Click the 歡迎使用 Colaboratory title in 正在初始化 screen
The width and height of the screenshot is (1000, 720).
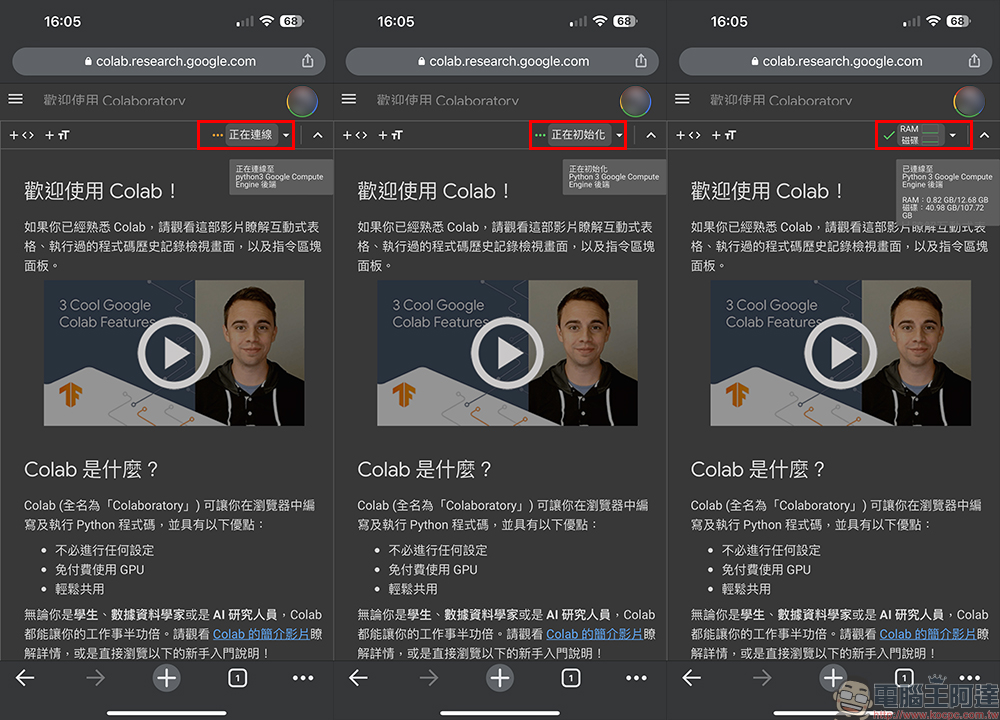click(448, 100)
